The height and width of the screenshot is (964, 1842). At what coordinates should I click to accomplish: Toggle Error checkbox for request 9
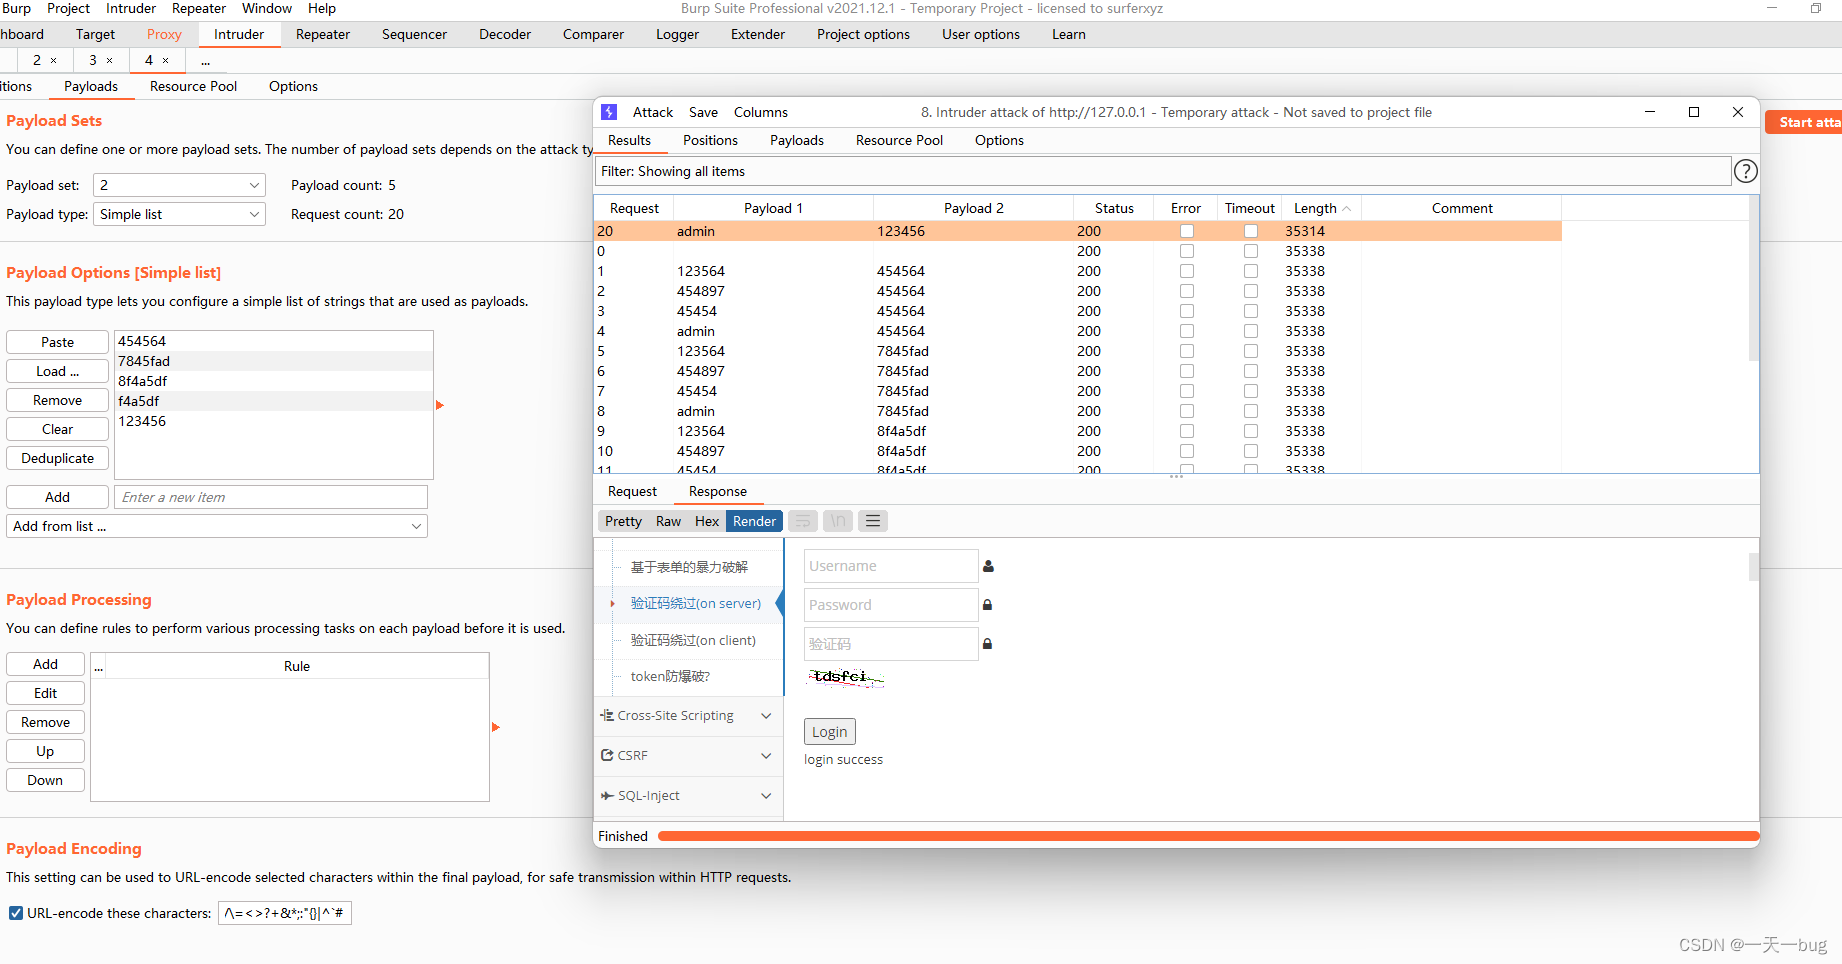click(x=1186, y=431)
